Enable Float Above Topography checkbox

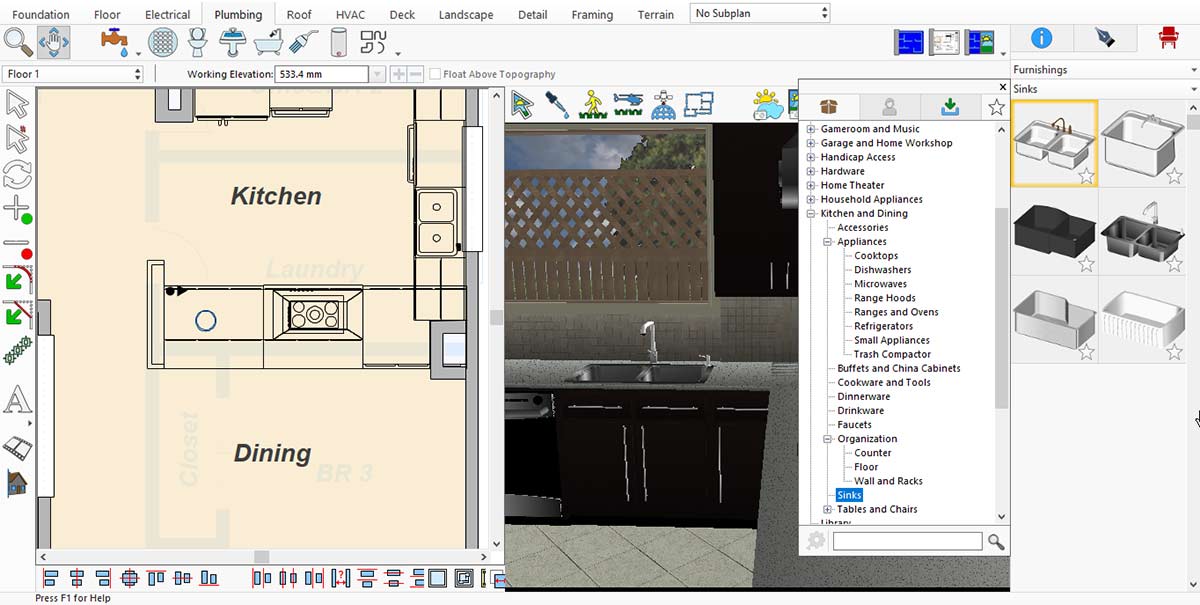click(x=435, y=74)
